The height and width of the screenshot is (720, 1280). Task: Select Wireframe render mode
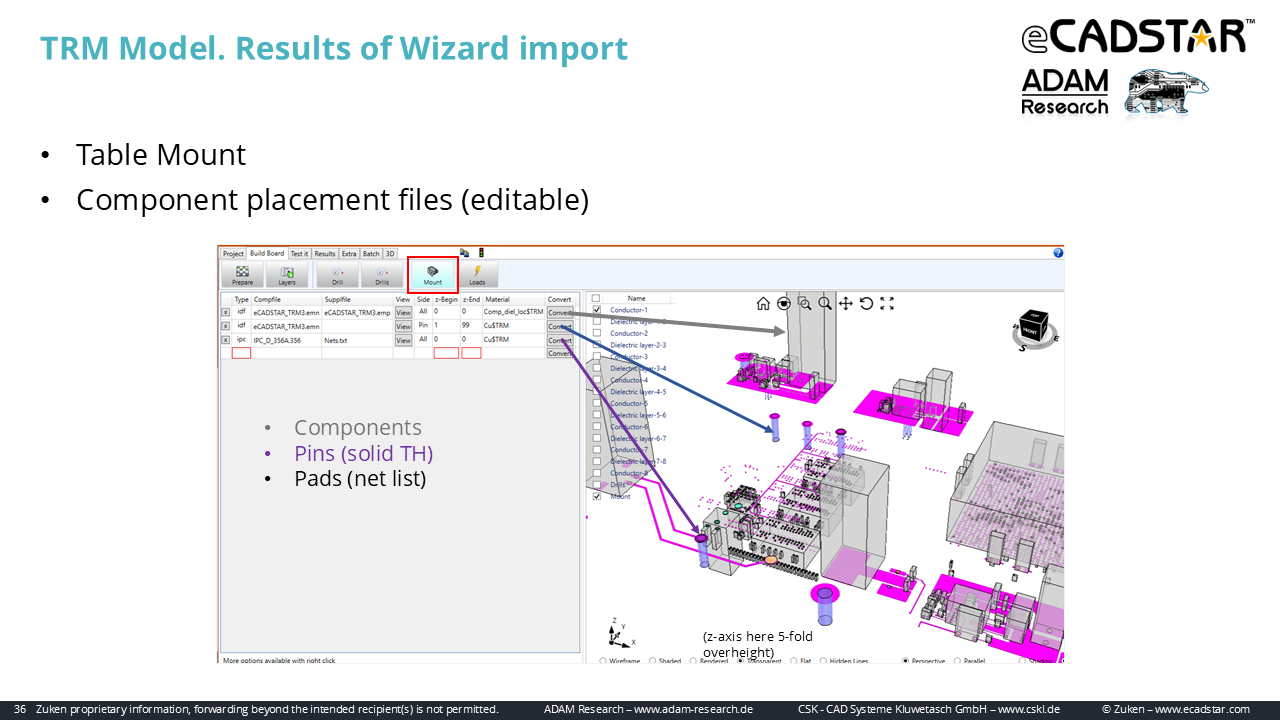pyautogui.click(x=602, y=661)
